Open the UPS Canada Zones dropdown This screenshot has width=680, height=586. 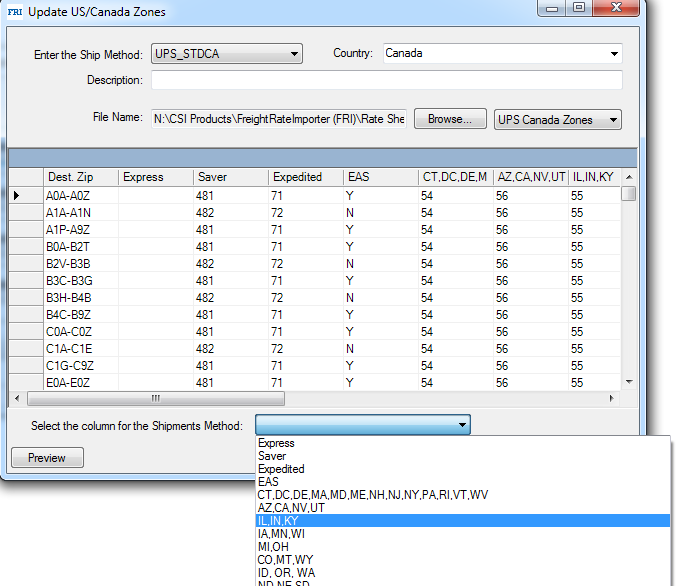coord(557,119)
